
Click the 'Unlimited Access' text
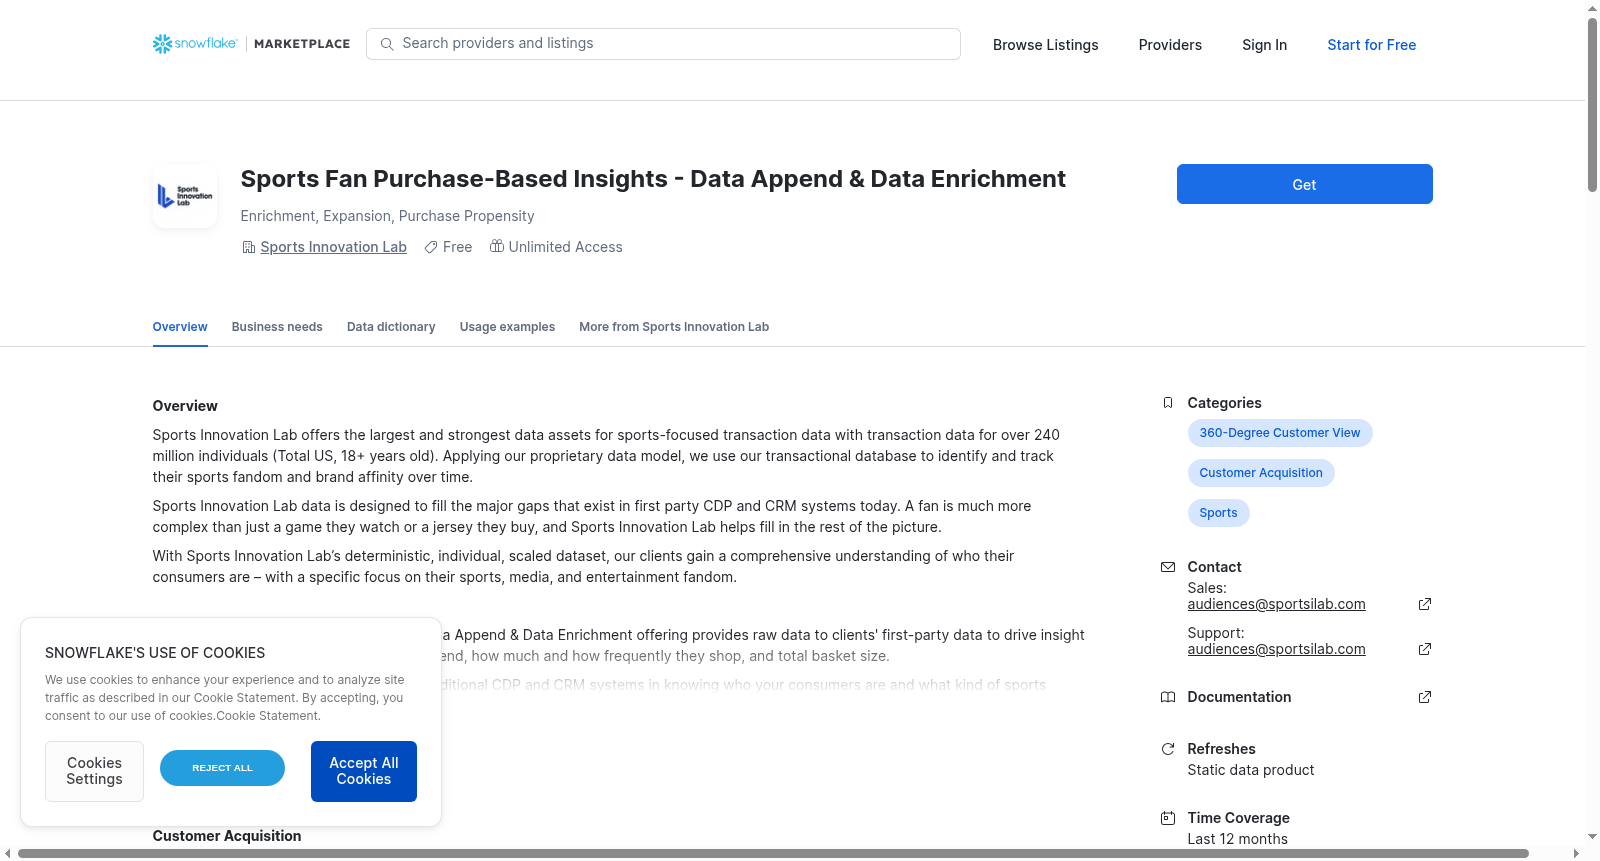pos(565,247)
